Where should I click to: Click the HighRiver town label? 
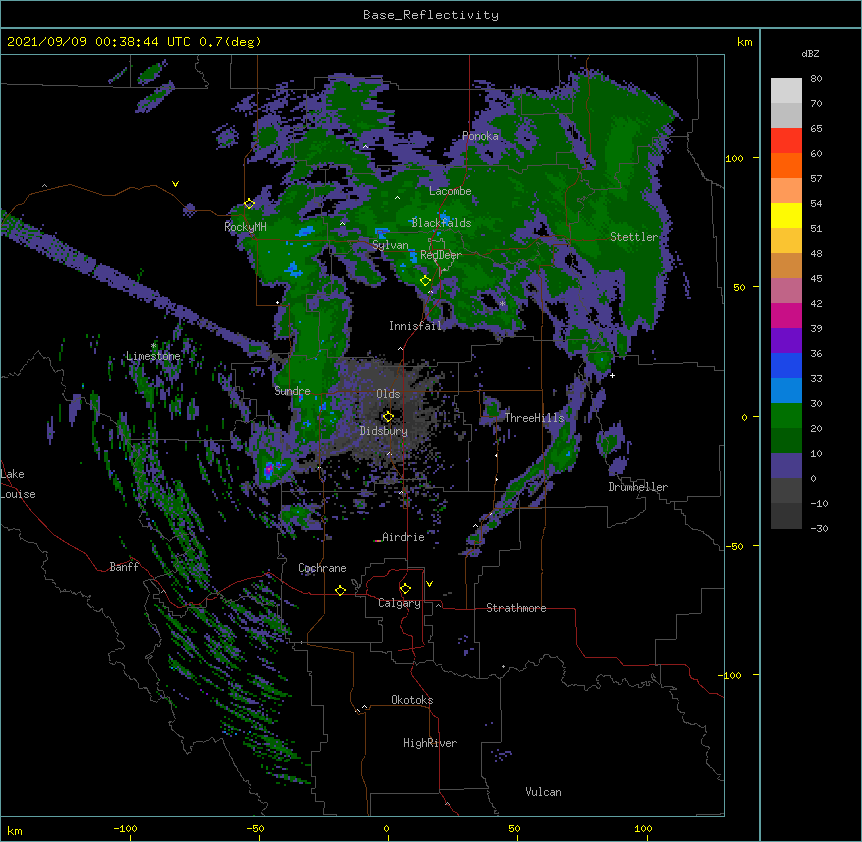coord(430,743)
